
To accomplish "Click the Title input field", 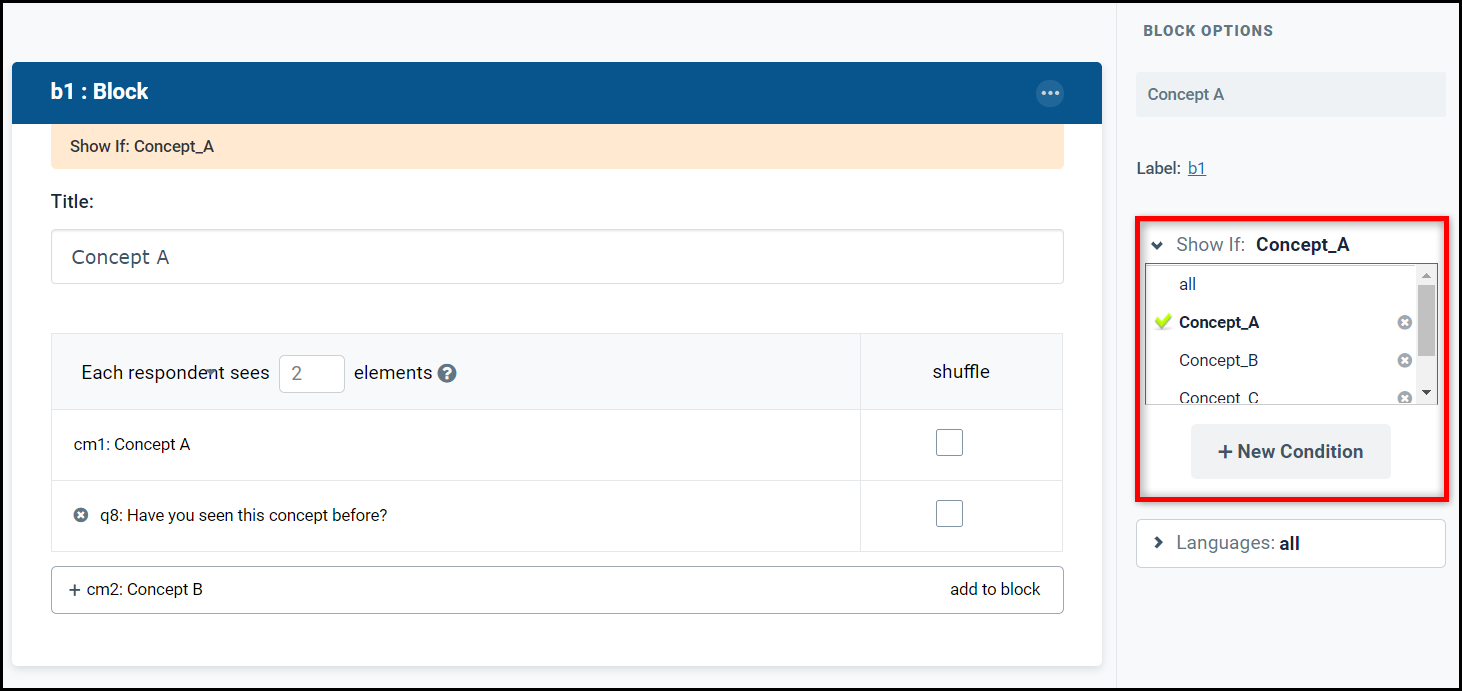I will (x=557, y=257).
